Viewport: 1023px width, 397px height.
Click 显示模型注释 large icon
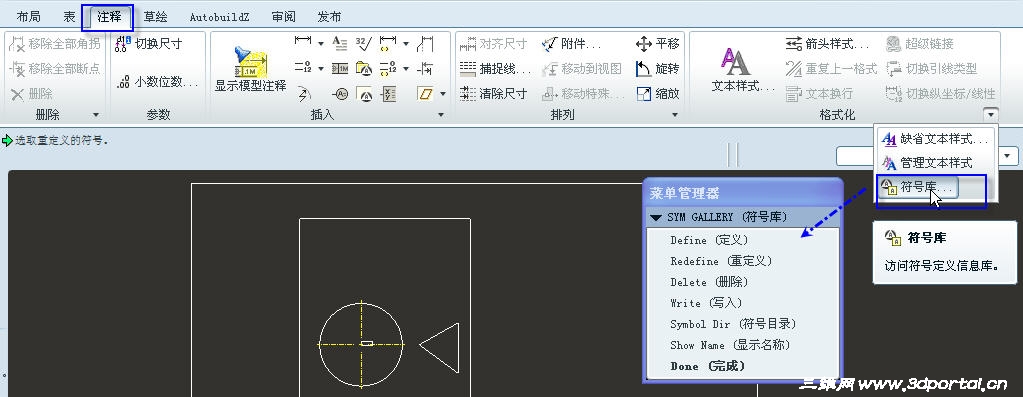pos(251,69)
